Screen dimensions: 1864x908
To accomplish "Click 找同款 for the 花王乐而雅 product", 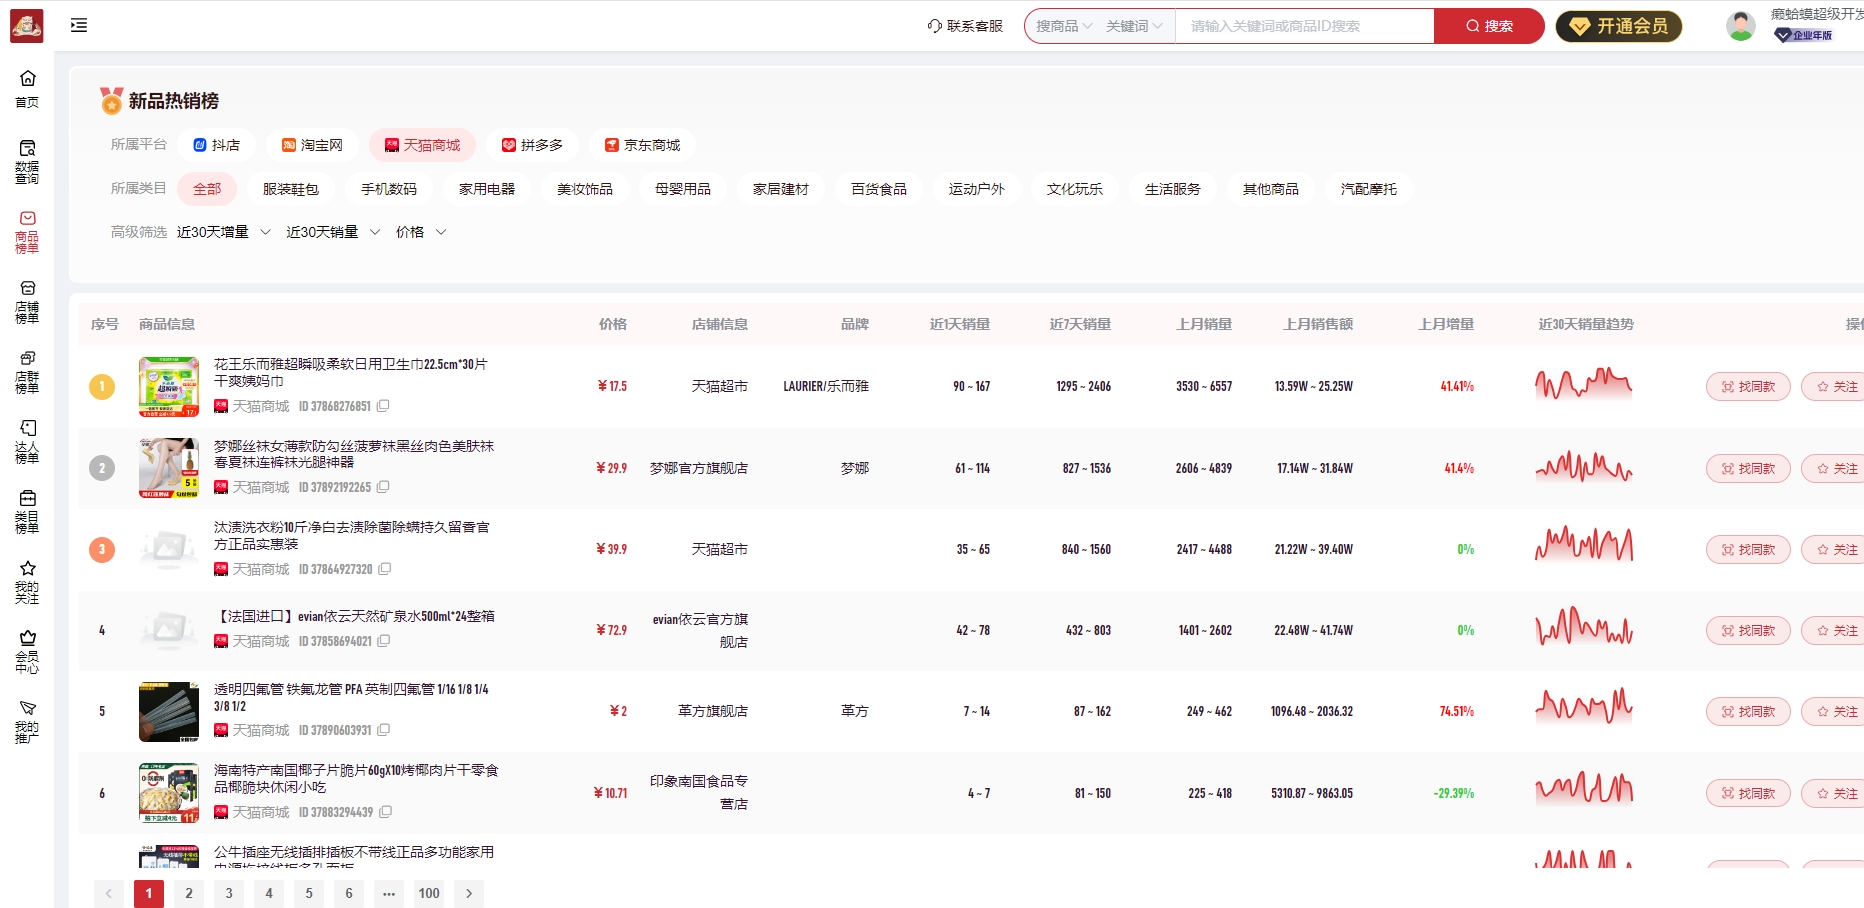I will click(x=1747, y=386).
